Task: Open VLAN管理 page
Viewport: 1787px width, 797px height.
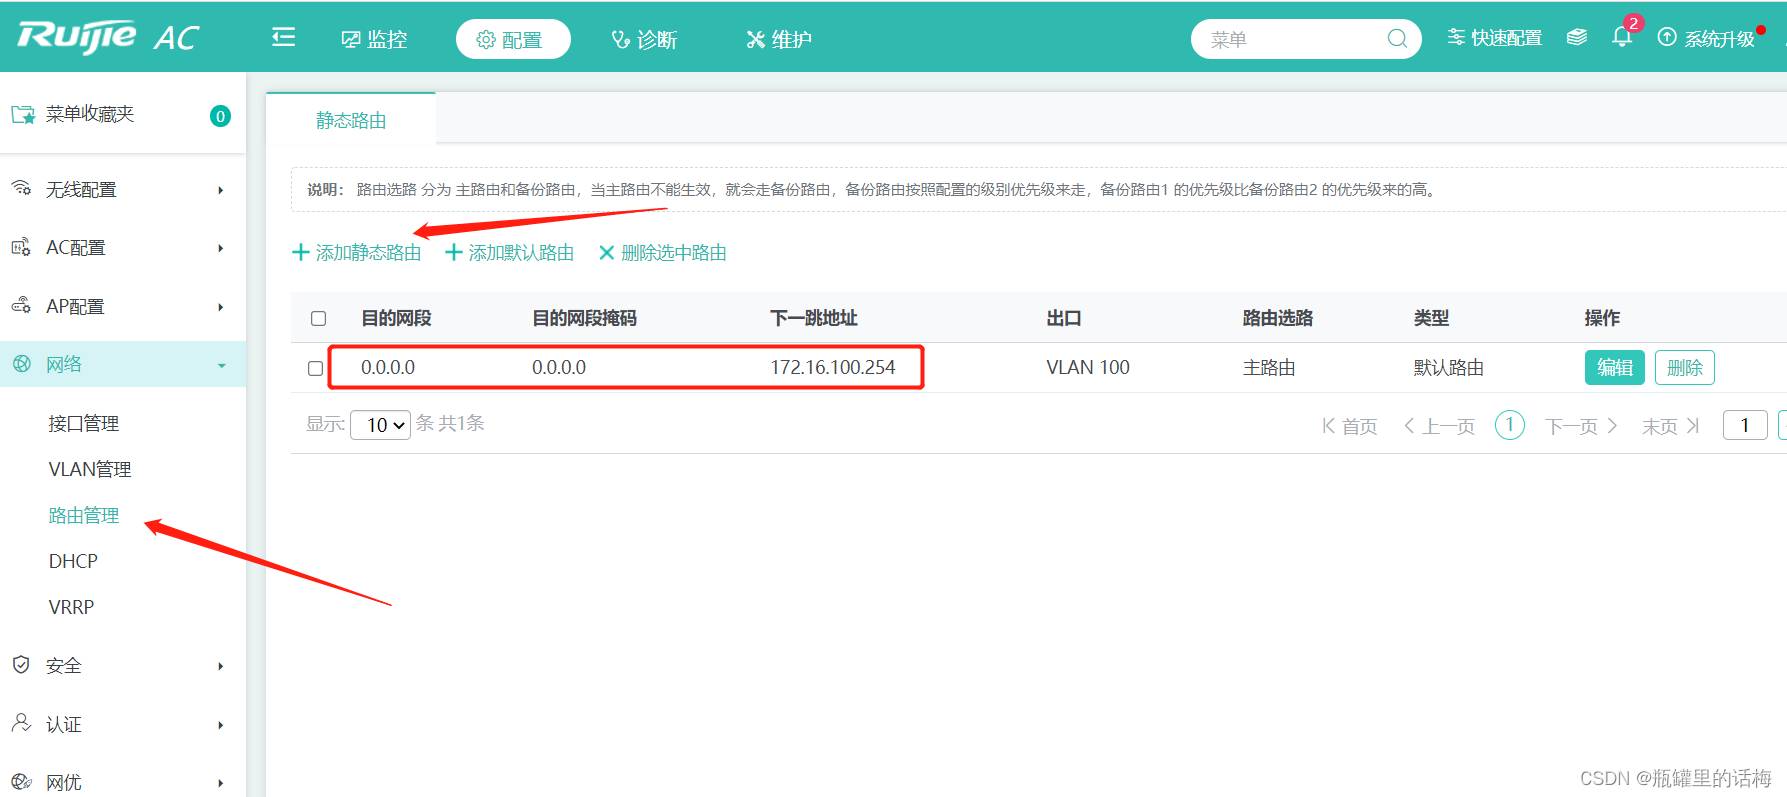Action: (90, 469)
